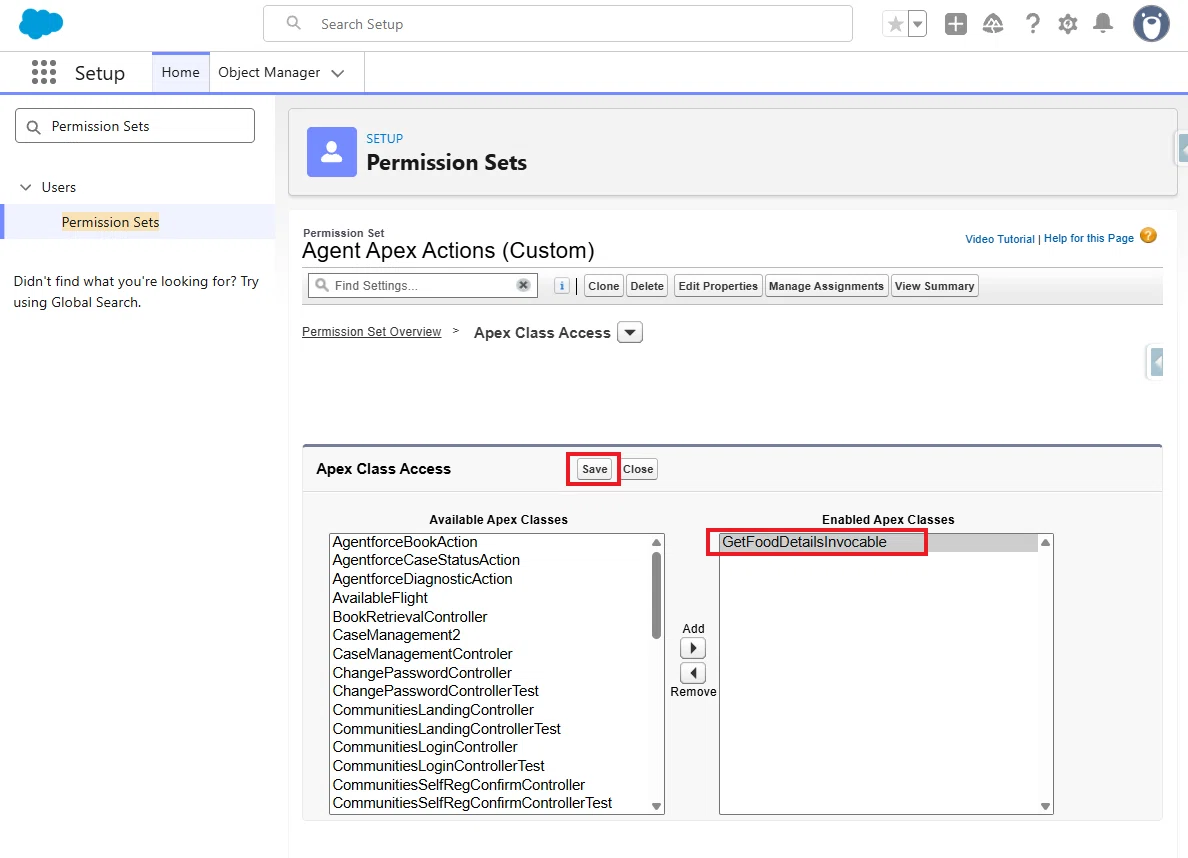Switch to the Home tab
Image resolution: width=1188 pixels, height=858 pixels.
(180, 72)
